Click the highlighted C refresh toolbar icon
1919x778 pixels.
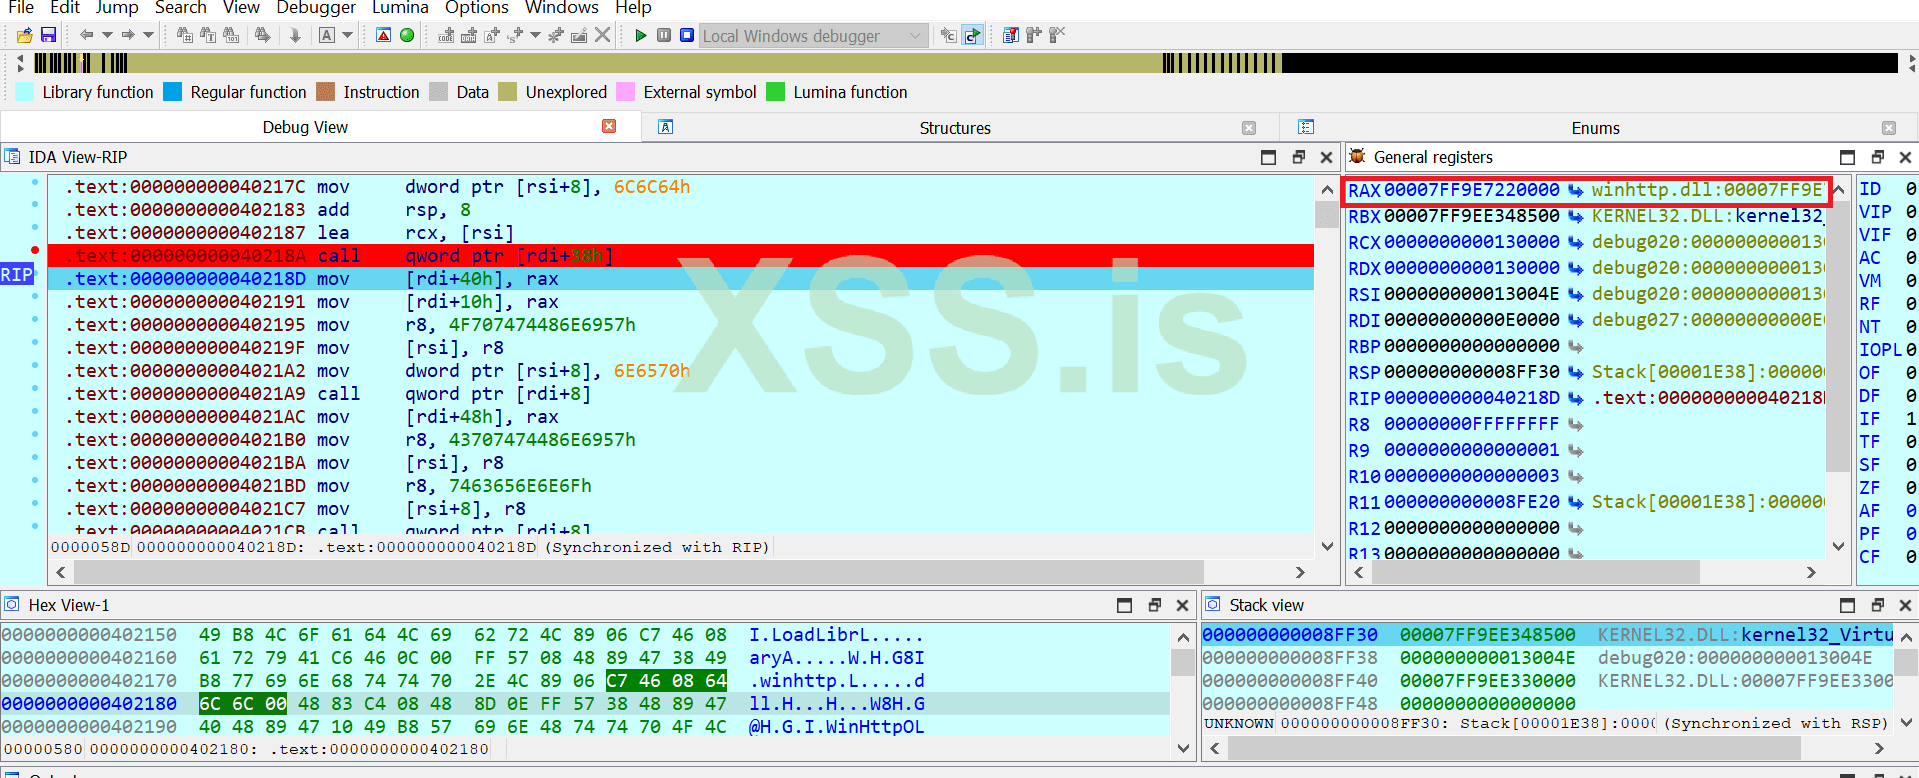pos(972,35)
